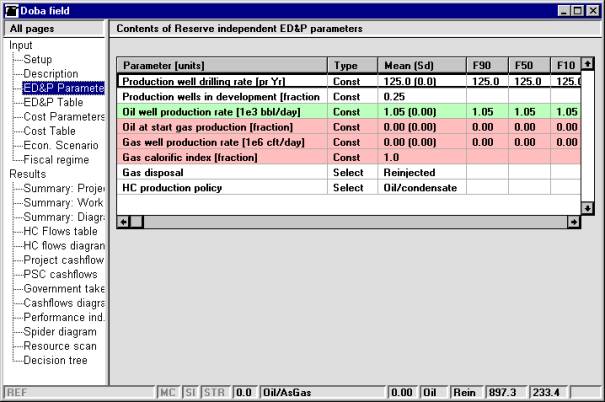Image resolution: width=605 pixels, height=402 pixels.
Task: Click the All pages header
Action: (x=54, y=29)
